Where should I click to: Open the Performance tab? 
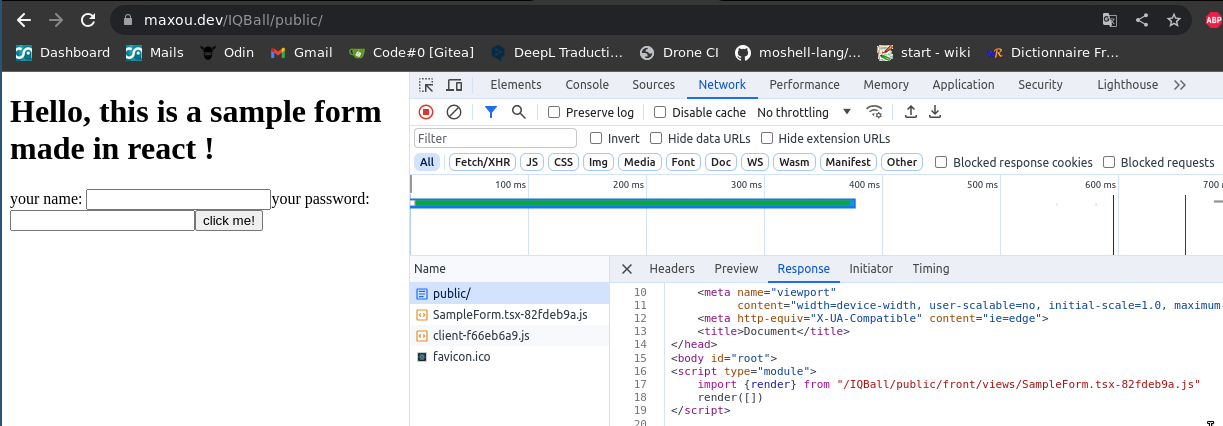coord(805,85)
